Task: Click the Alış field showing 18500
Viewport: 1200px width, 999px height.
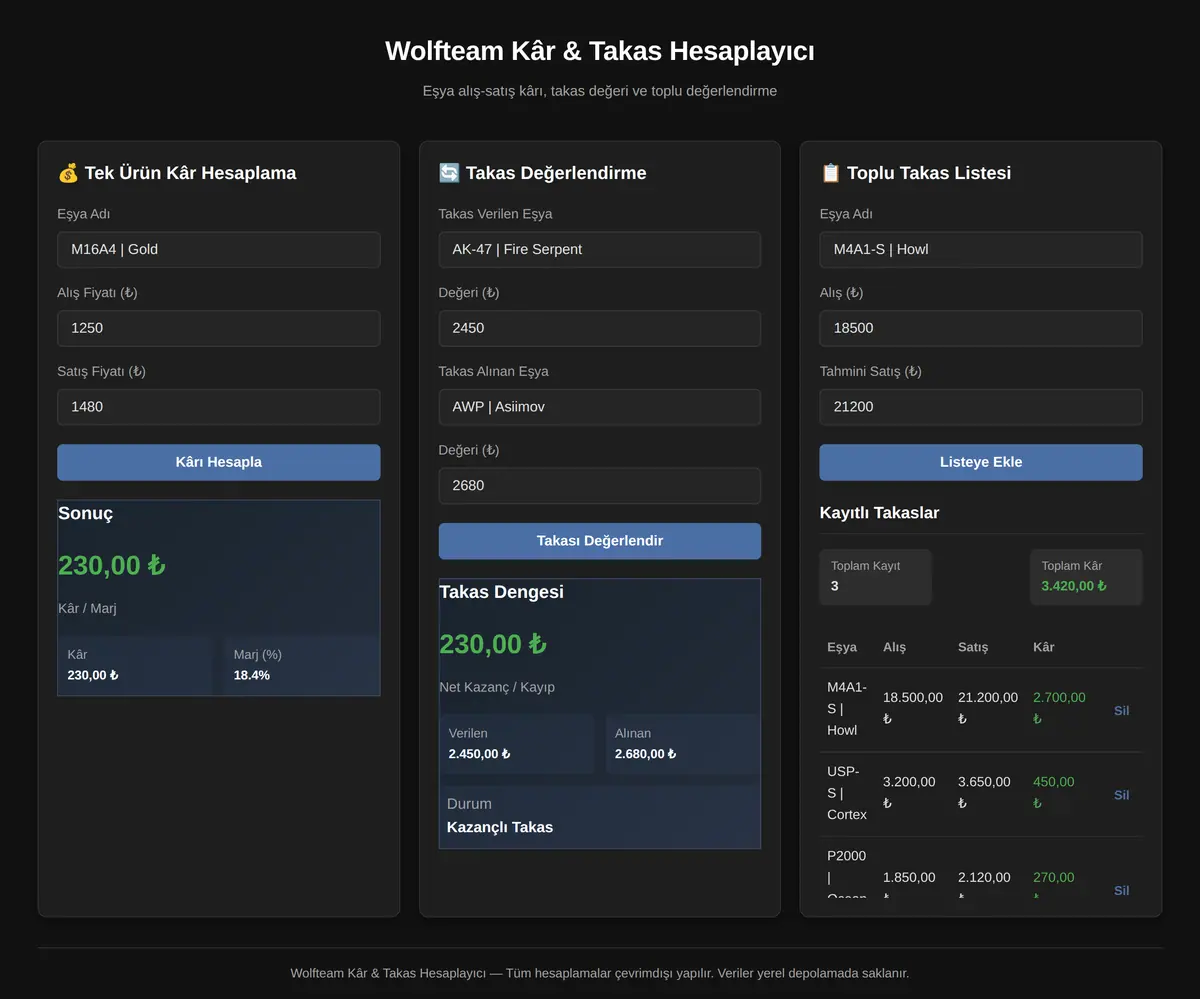Action: (981, 328)
